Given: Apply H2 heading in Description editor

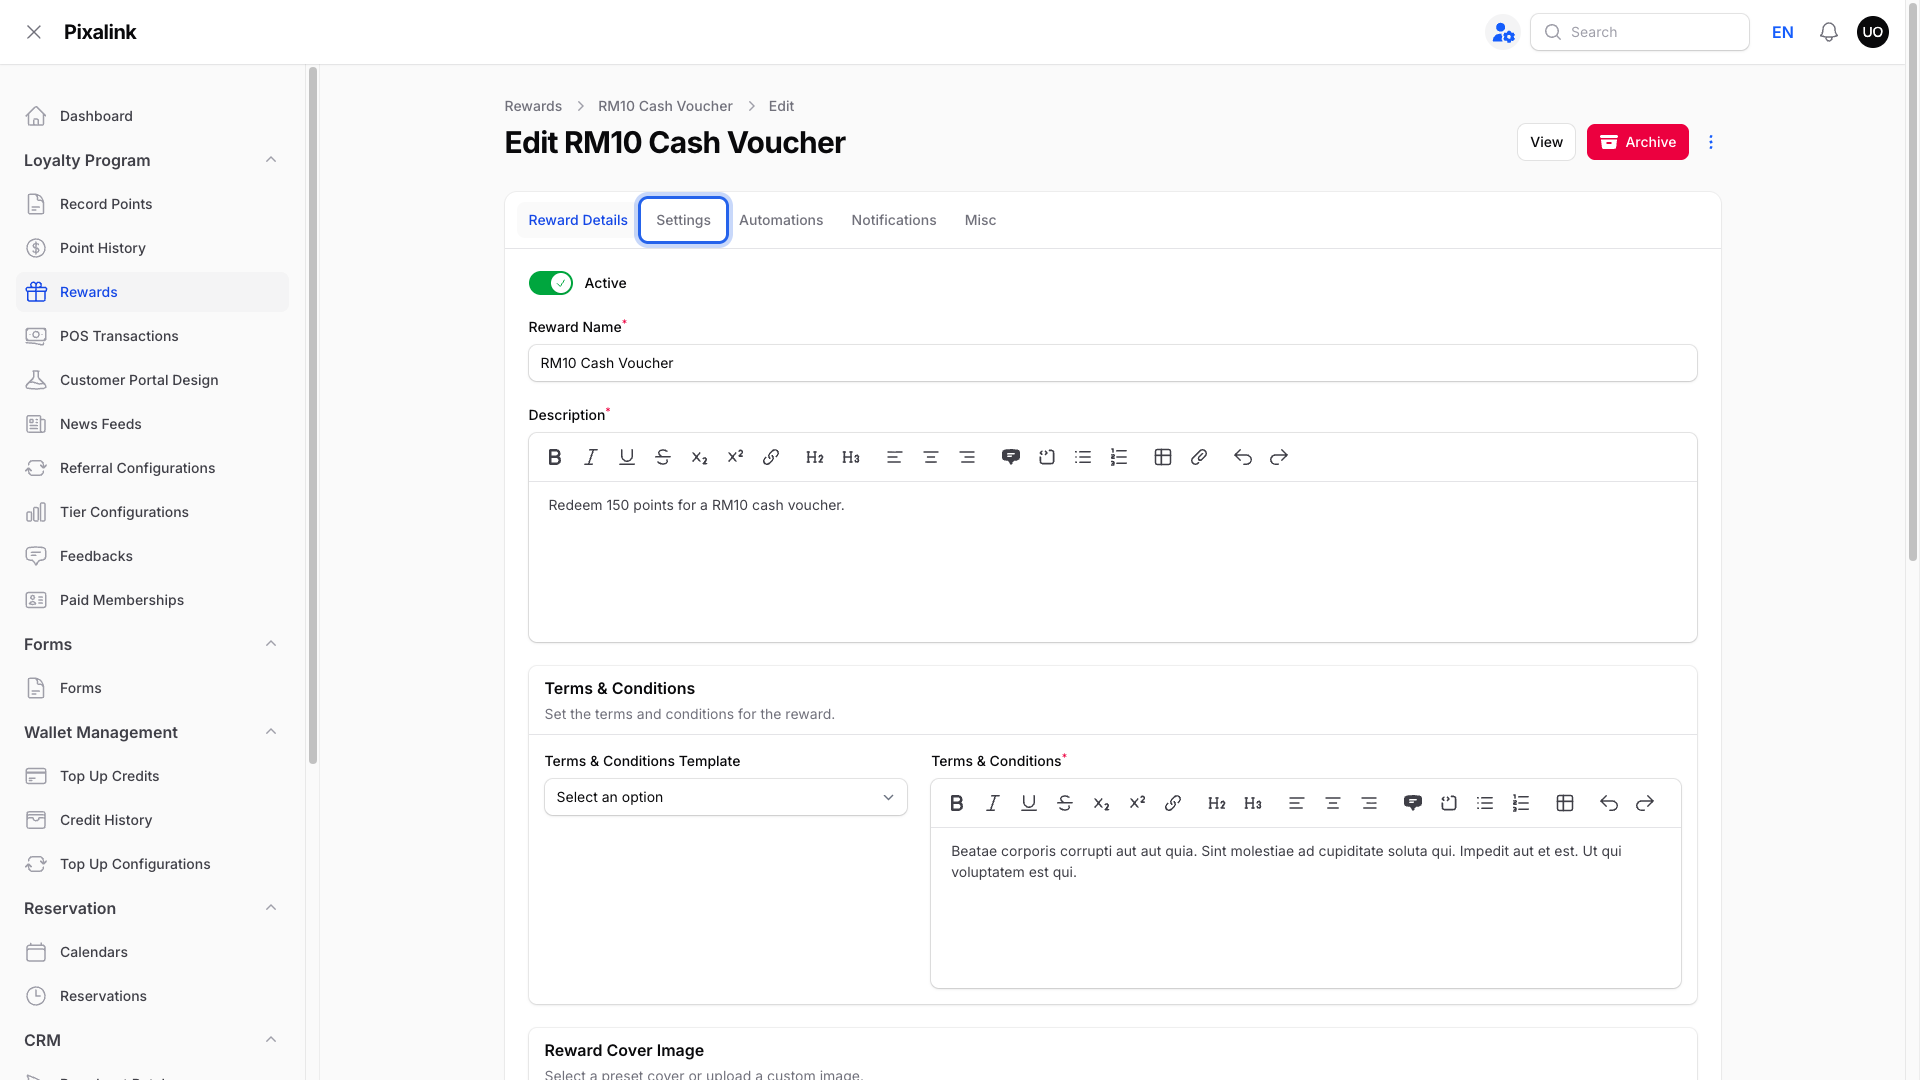Looking at the screenshot, I should coord(815,457).
